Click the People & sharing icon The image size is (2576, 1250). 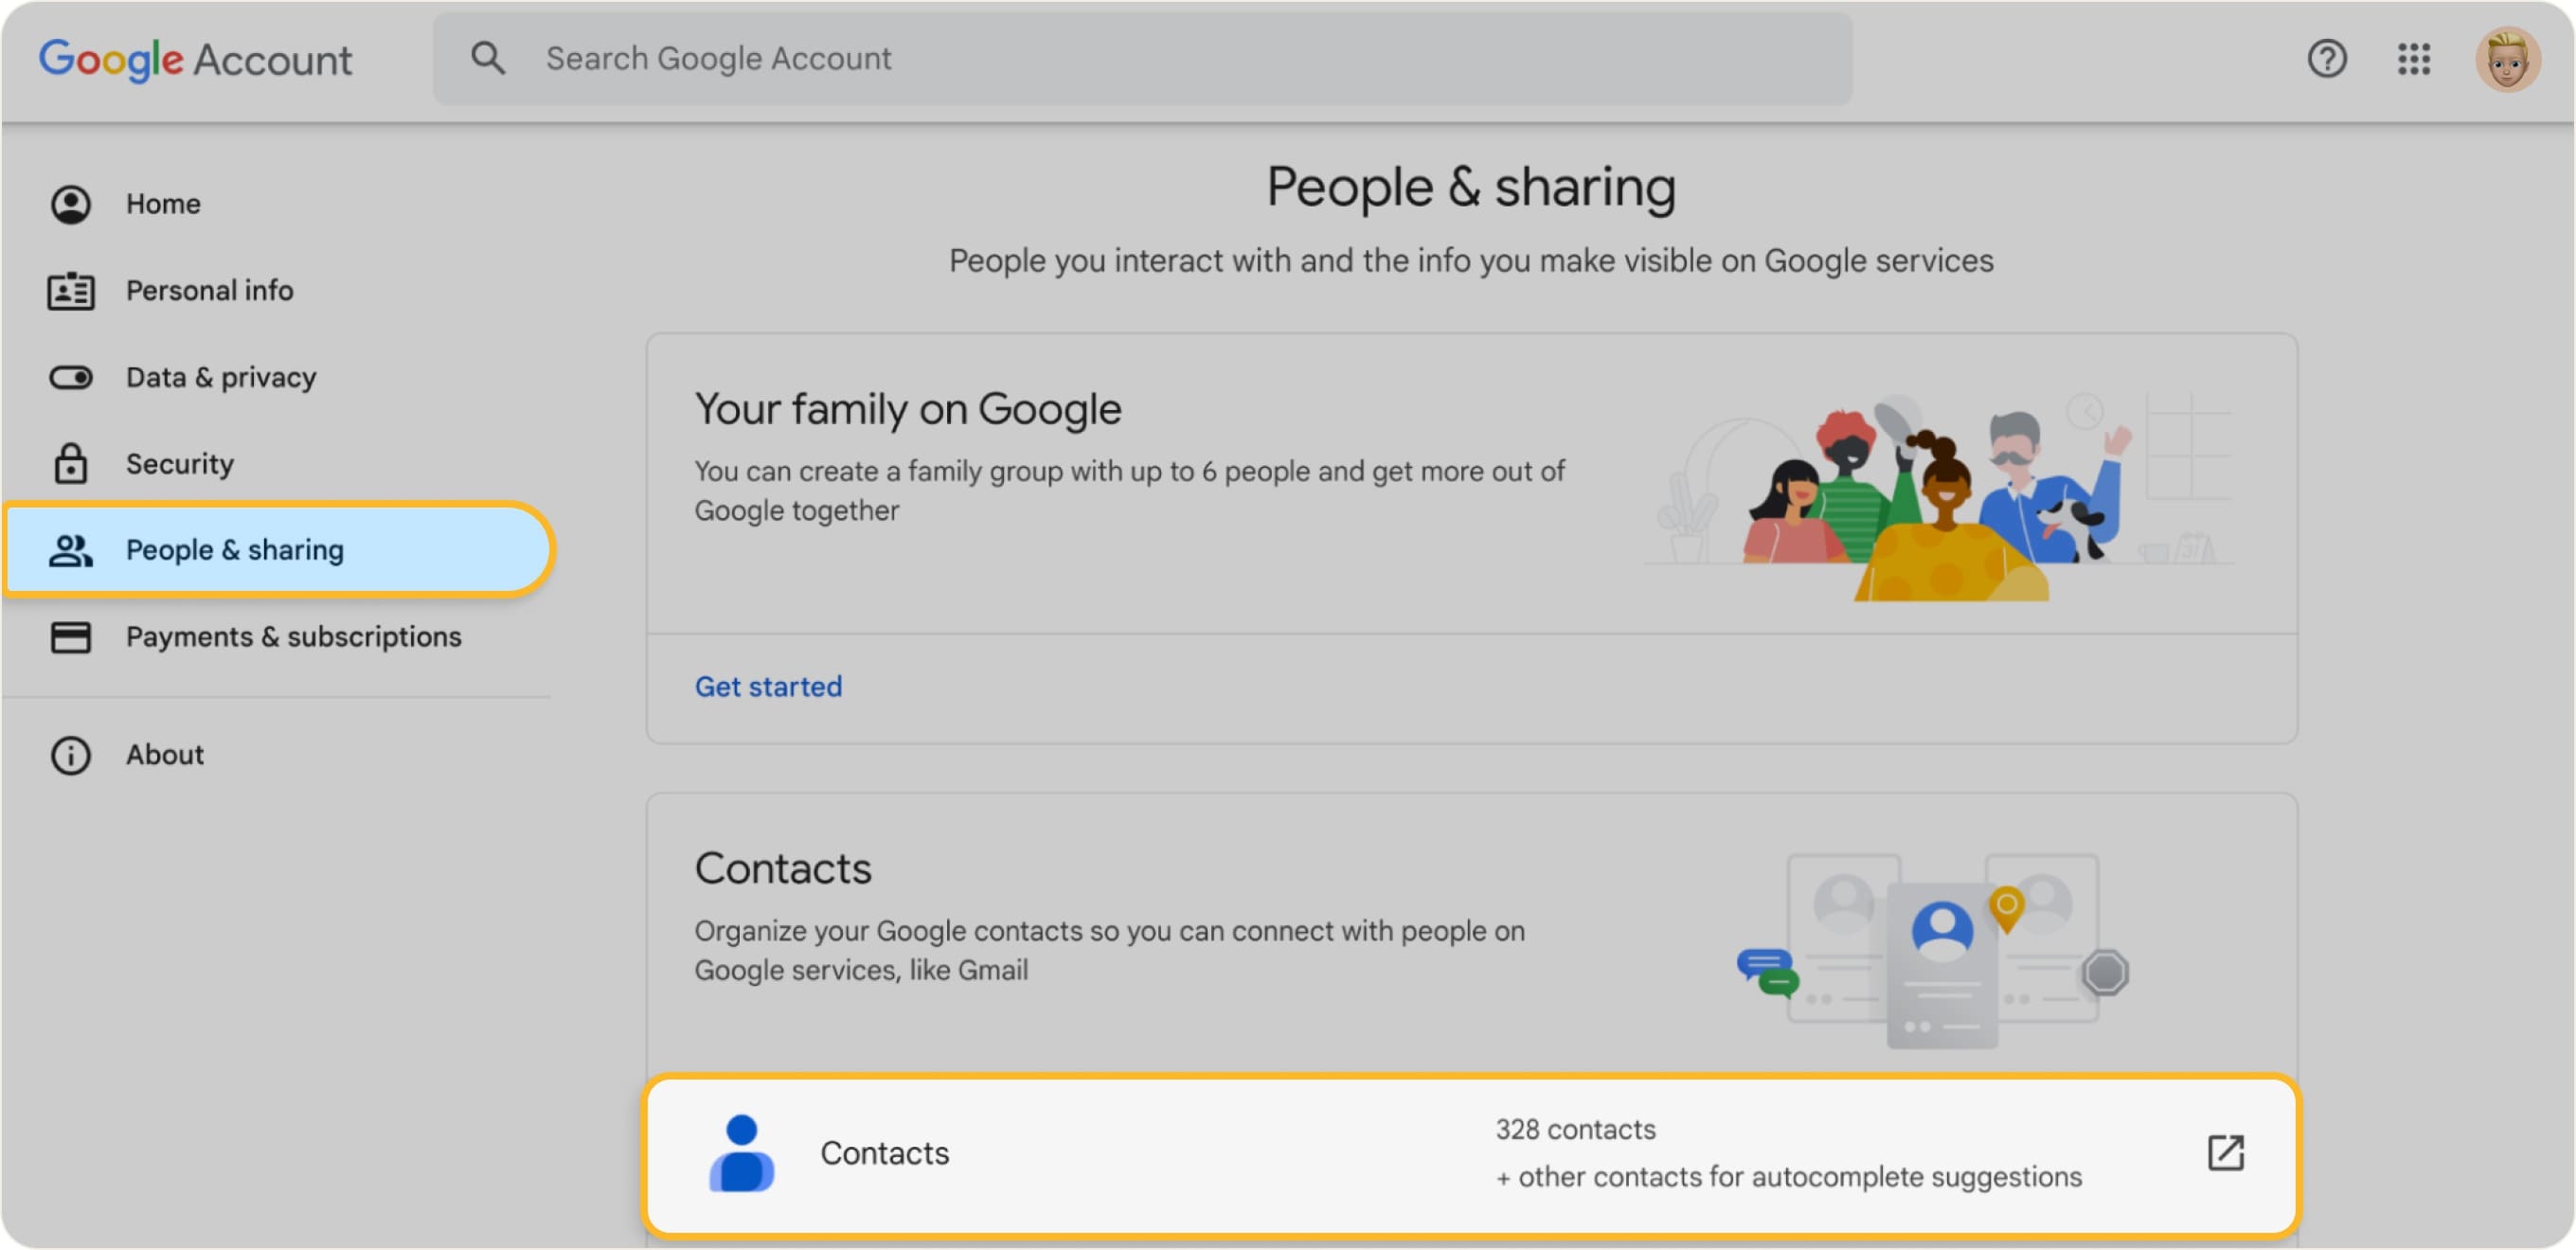70,549
